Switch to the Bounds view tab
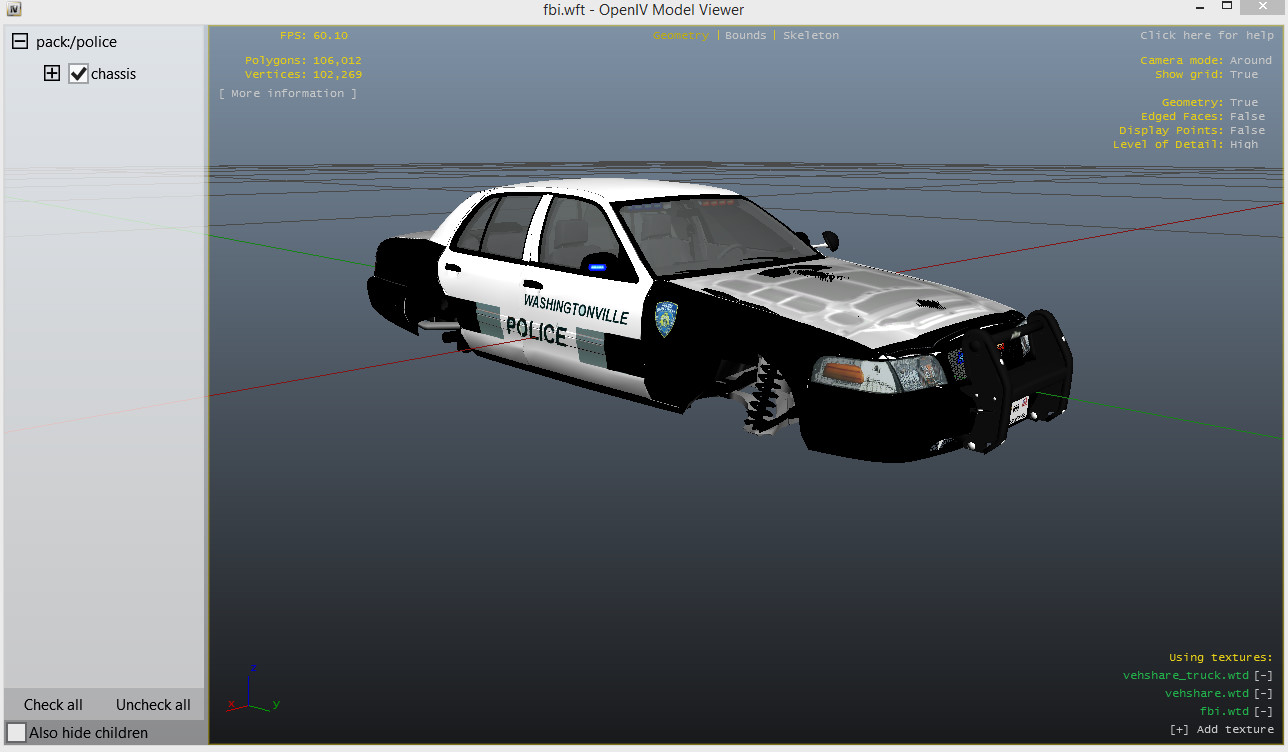This screenshot has height=752, width=1288. (x=746, y=35)
